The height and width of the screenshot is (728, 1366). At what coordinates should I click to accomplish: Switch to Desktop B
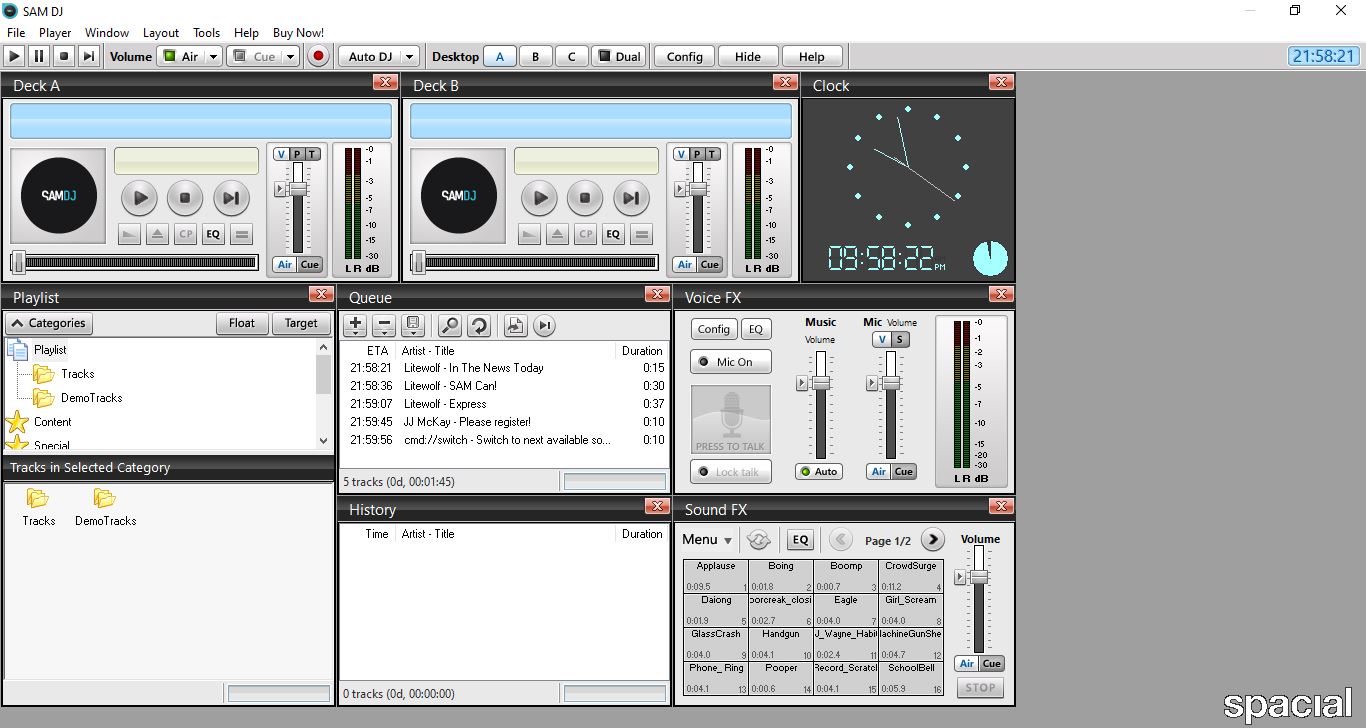click(535, 57)
